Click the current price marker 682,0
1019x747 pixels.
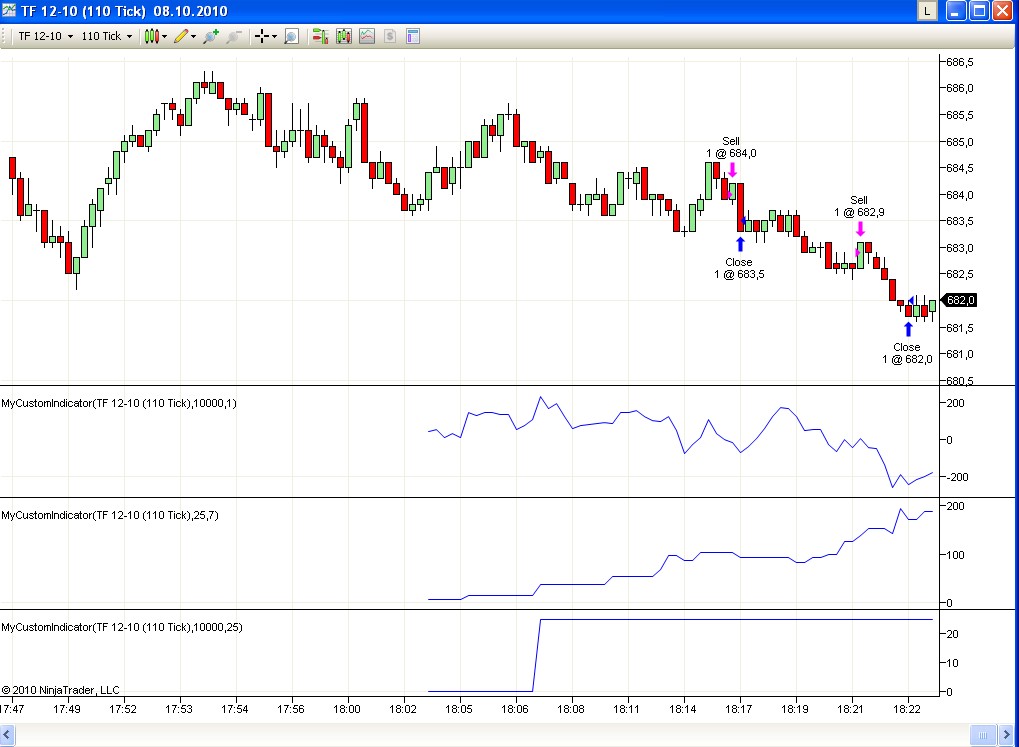pyautogui.click(x=960, y=300)
